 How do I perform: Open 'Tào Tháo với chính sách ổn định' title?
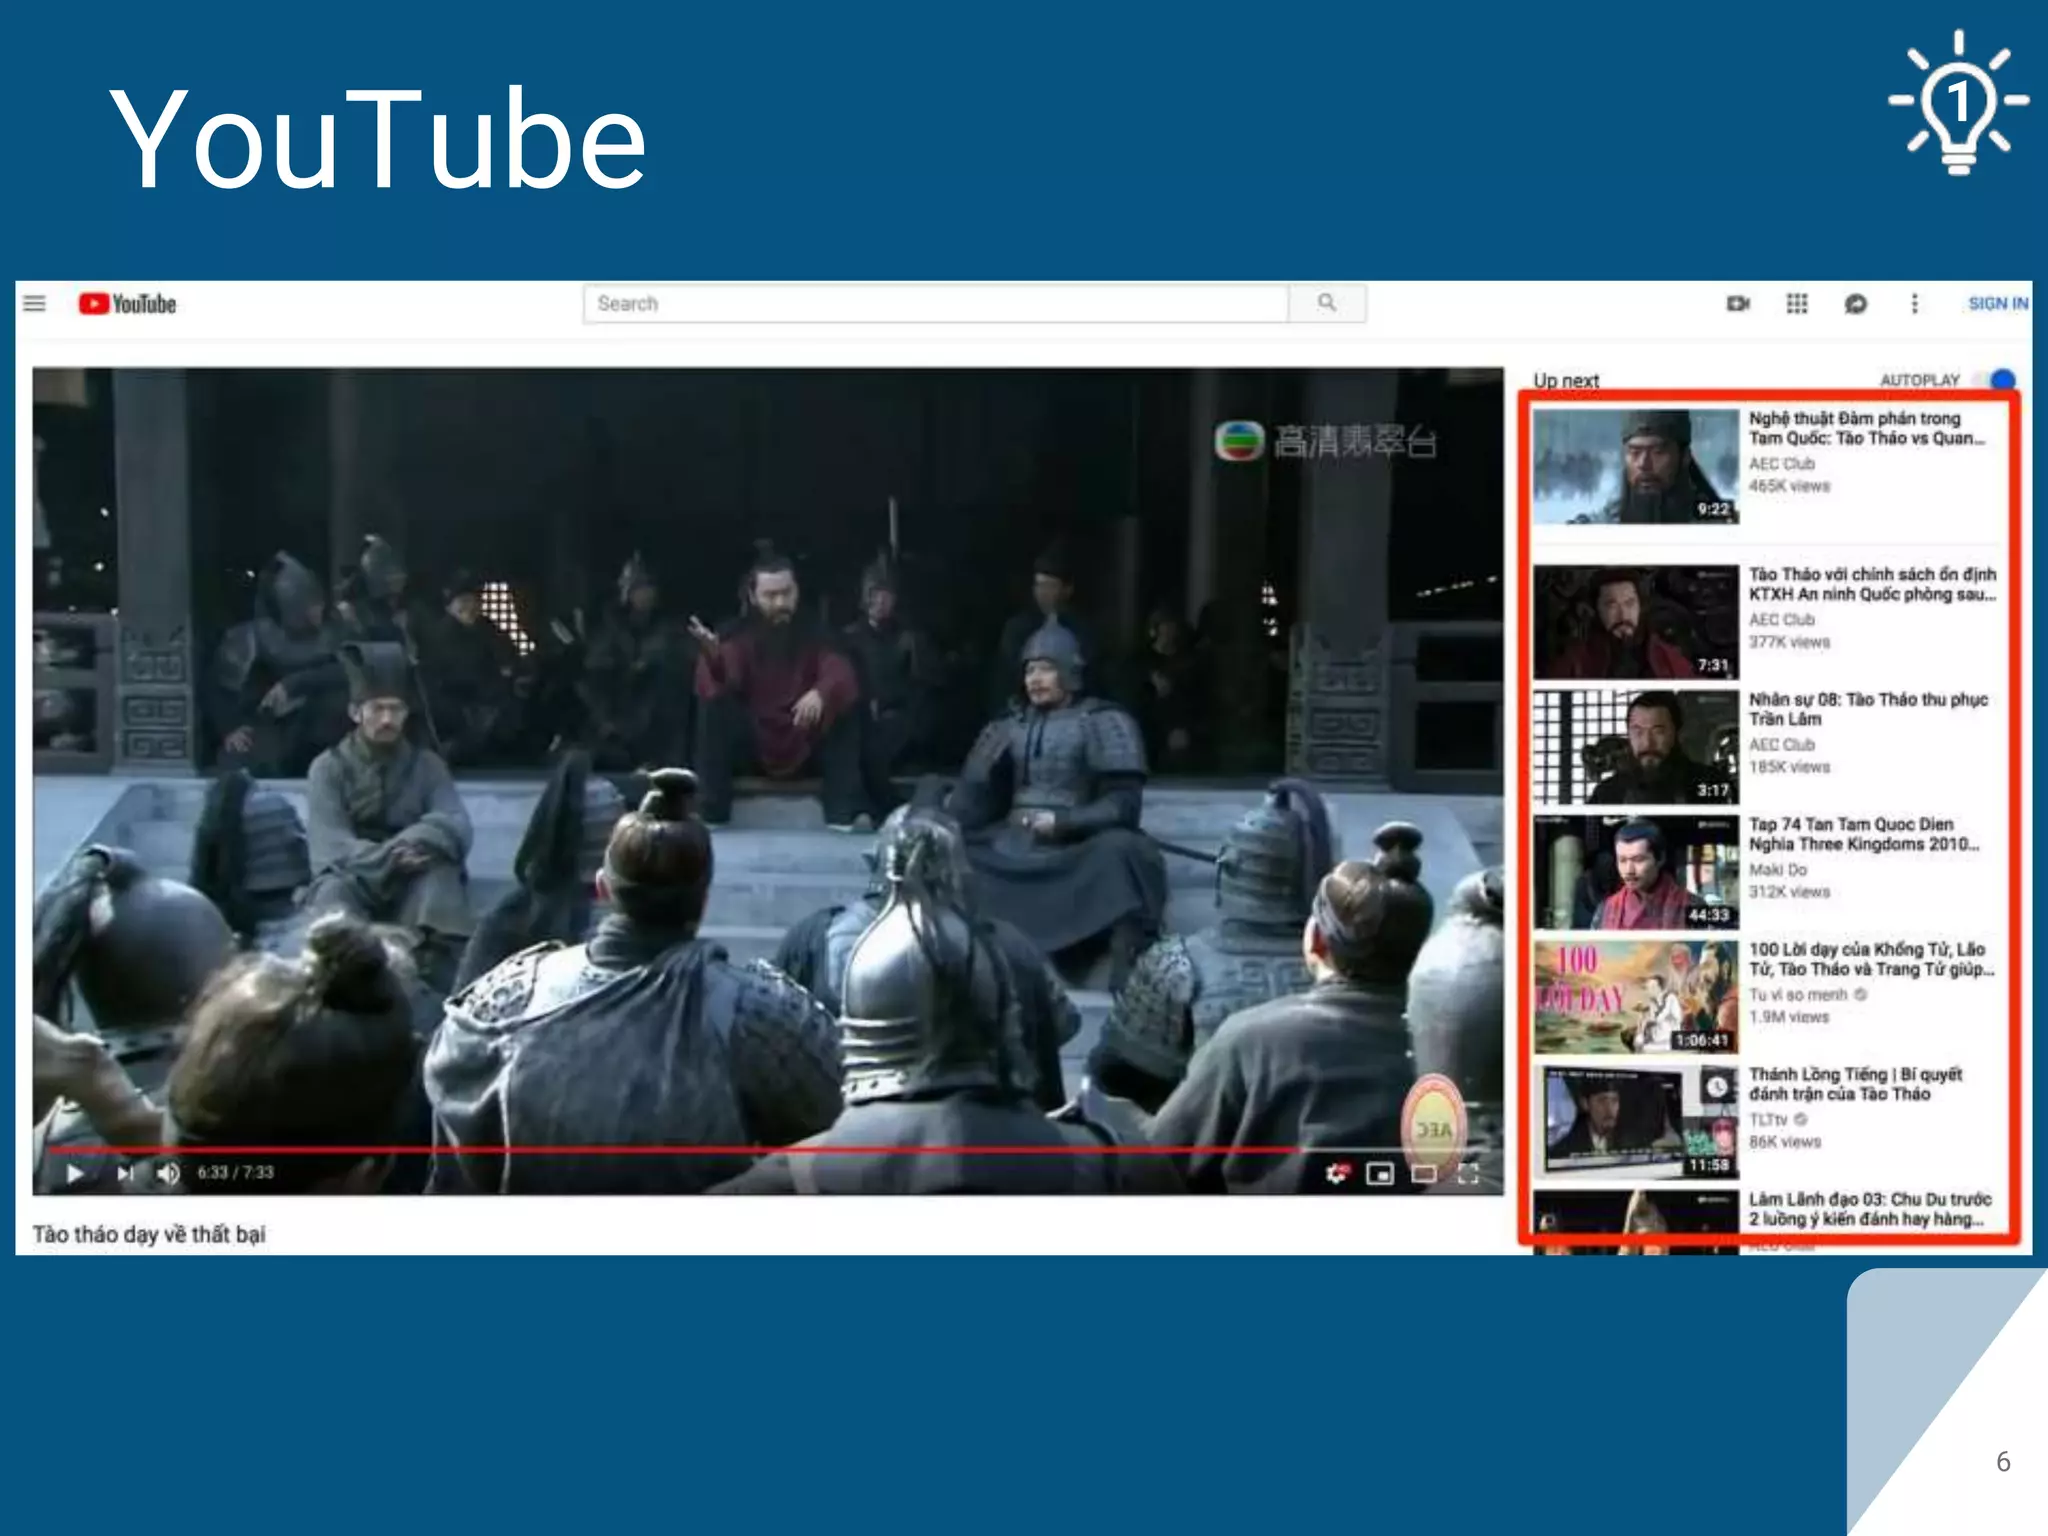click(1872, 584)
